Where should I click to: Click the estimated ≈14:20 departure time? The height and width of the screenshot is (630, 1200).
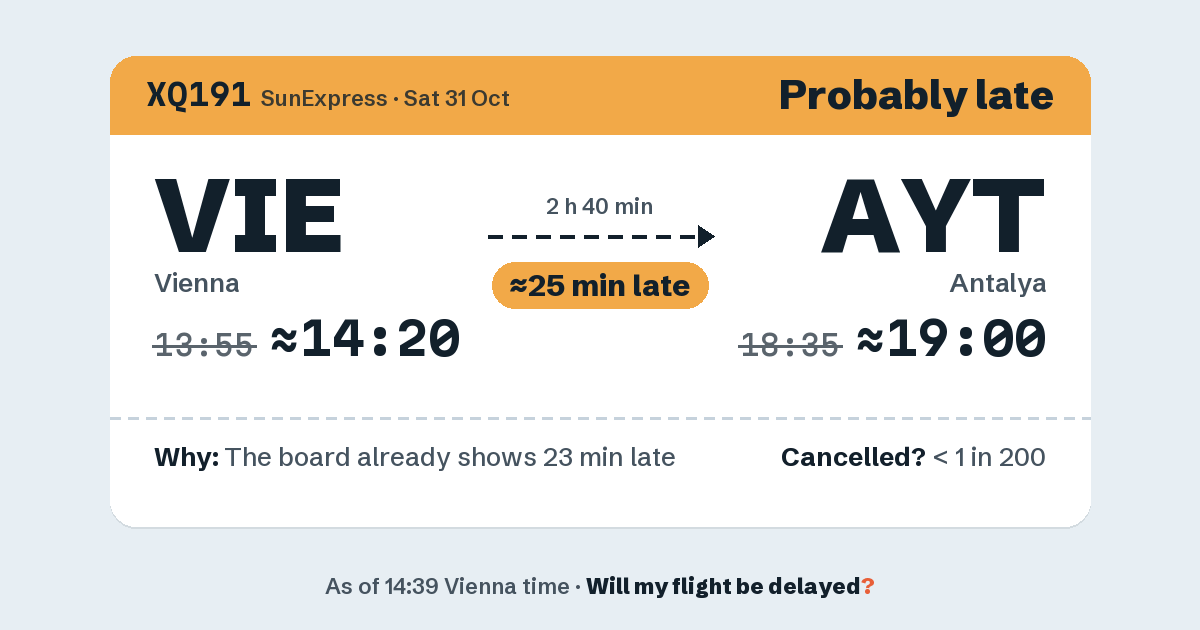[366, 339]
